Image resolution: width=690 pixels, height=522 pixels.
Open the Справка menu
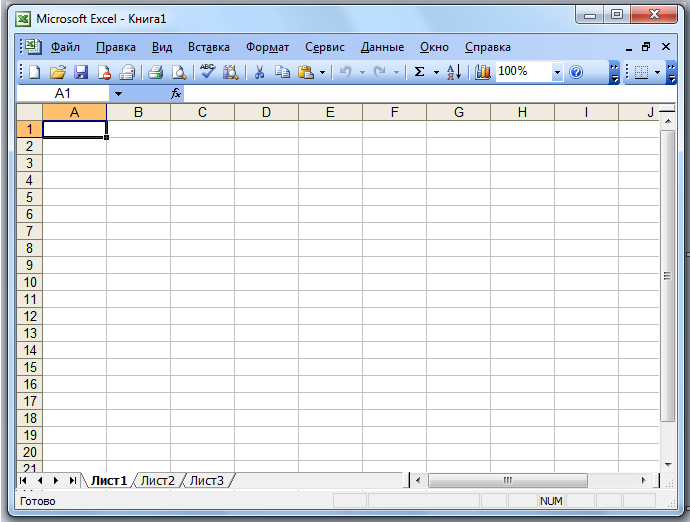488,47
